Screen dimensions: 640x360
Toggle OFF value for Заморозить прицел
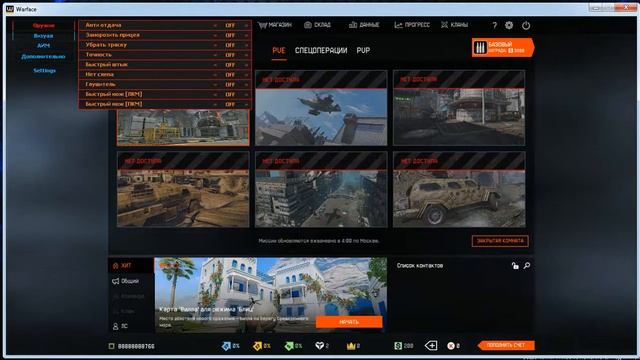[230, 35]
